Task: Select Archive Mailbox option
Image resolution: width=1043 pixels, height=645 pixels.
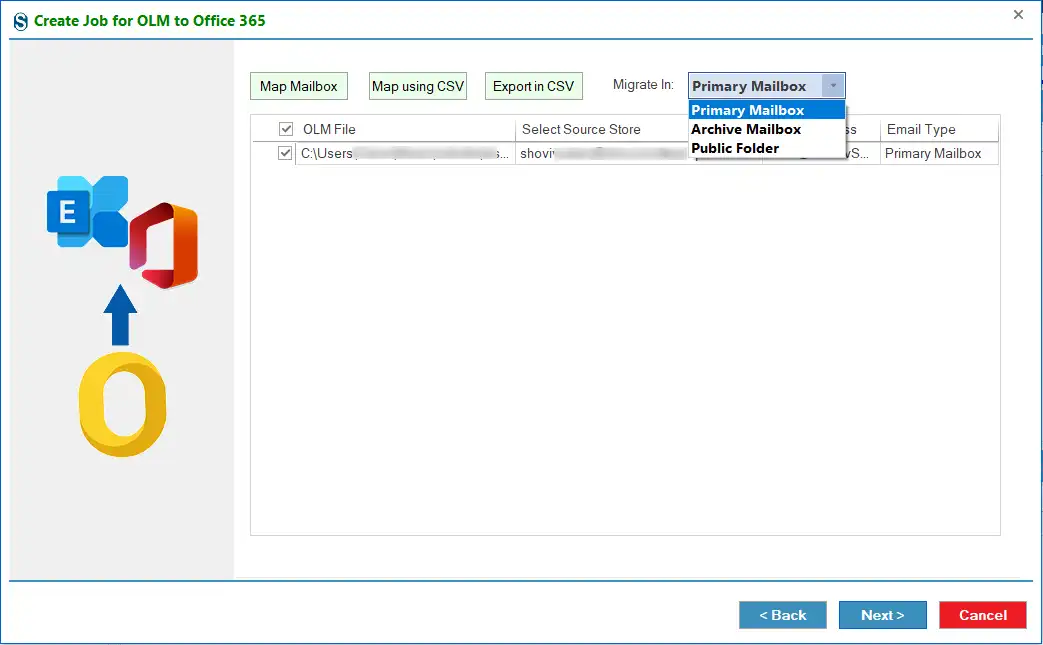Action: pos(766,129)
